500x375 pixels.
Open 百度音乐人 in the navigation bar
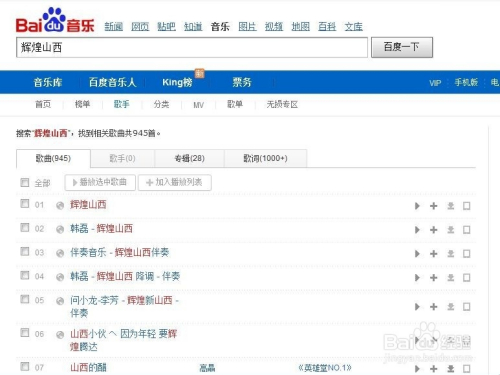pos(112,82)
